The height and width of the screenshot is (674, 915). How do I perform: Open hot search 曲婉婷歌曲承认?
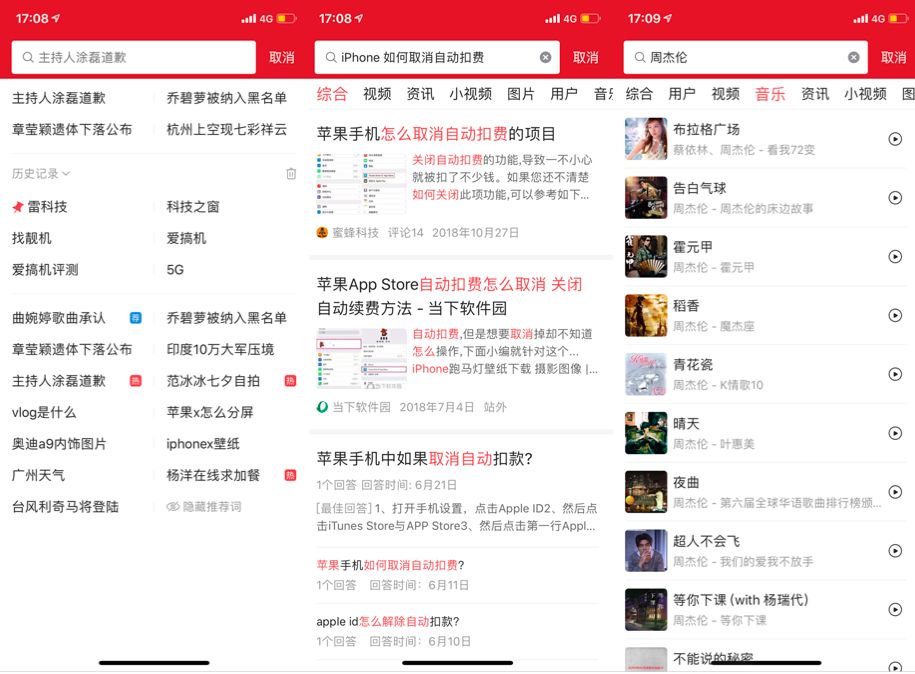pyautogui.click(x=58, y=317)
